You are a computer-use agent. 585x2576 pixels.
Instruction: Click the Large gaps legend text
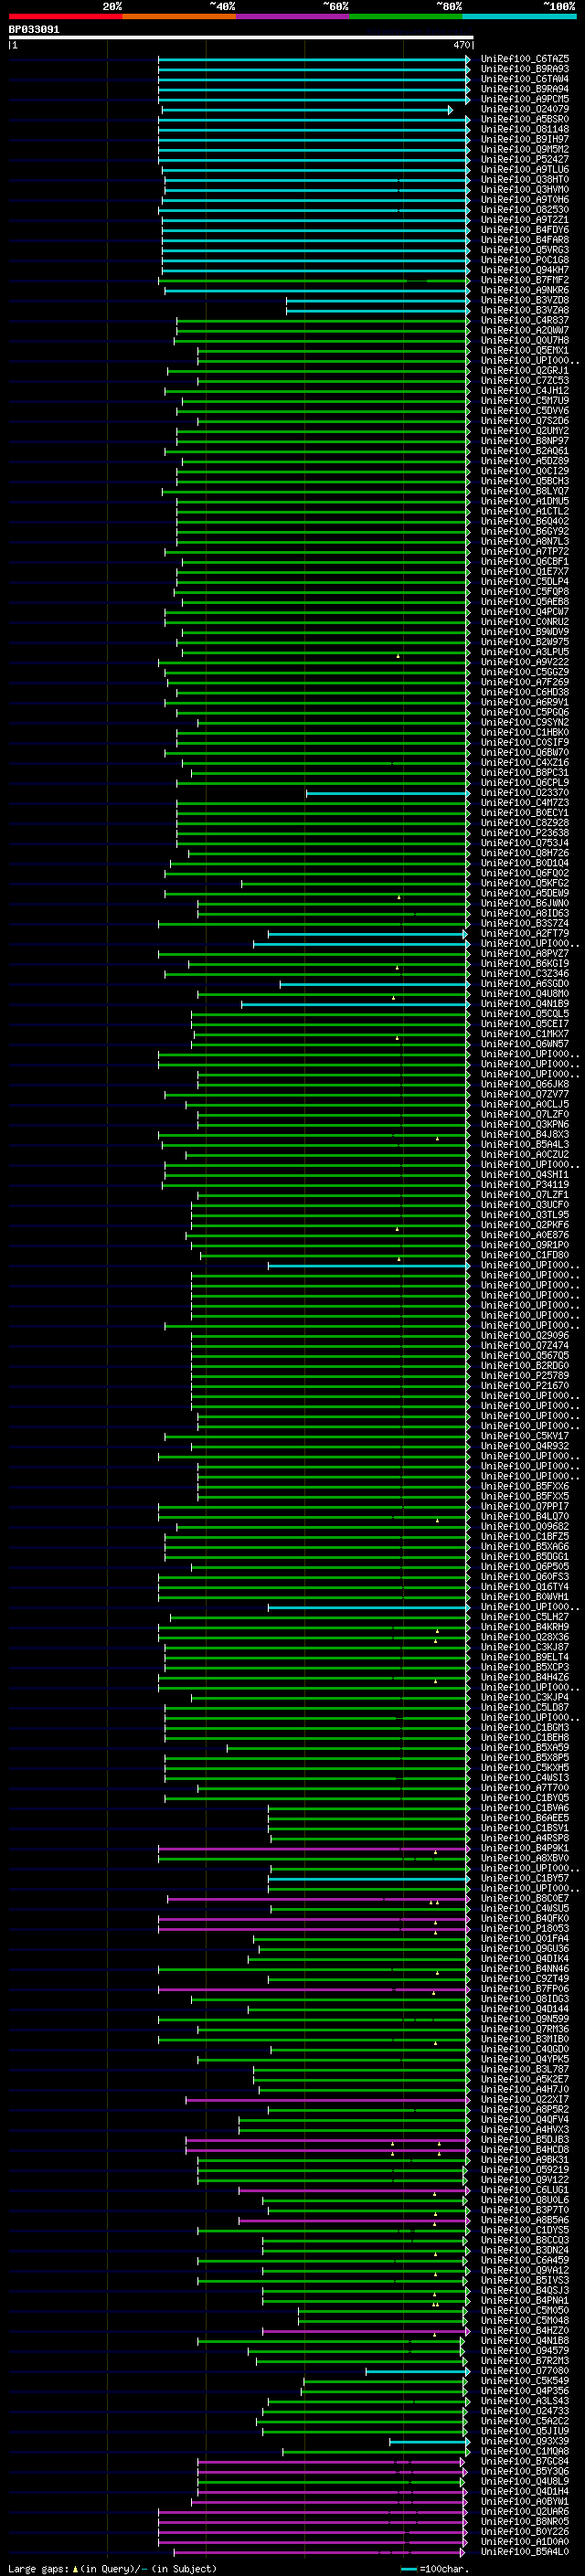112,2568
